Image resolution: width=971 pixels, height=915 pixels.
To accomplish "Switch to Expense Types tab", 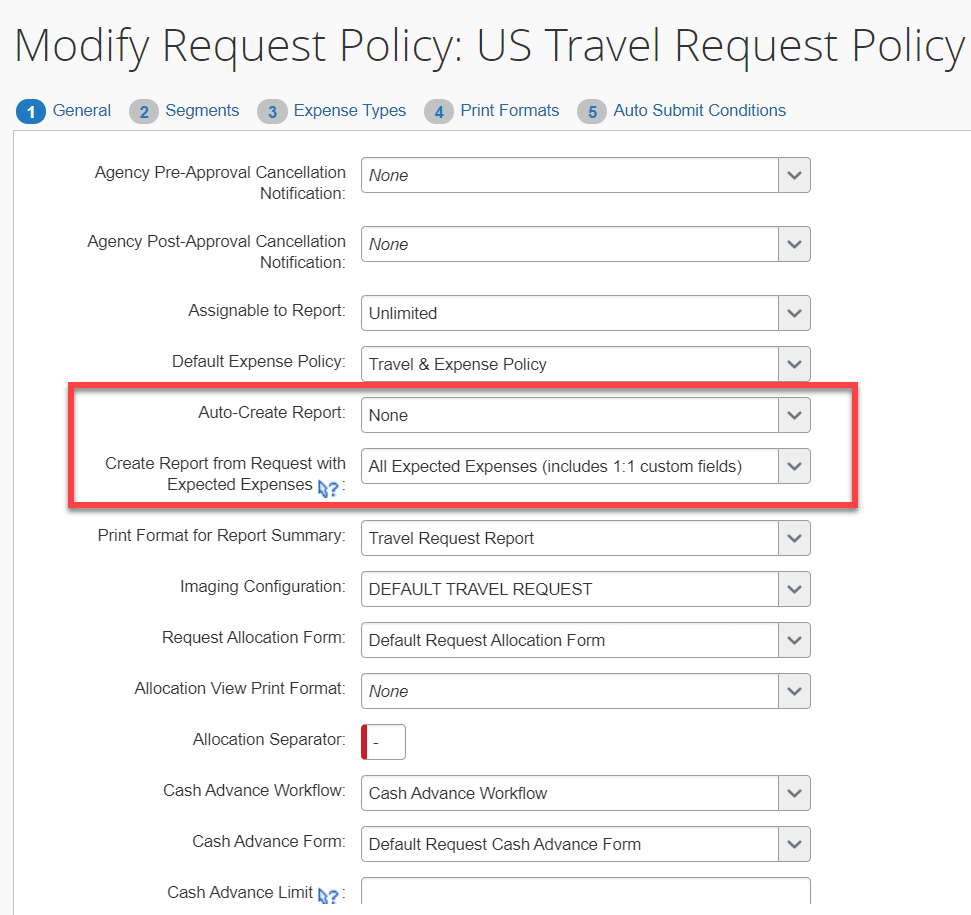I will 349,111.
